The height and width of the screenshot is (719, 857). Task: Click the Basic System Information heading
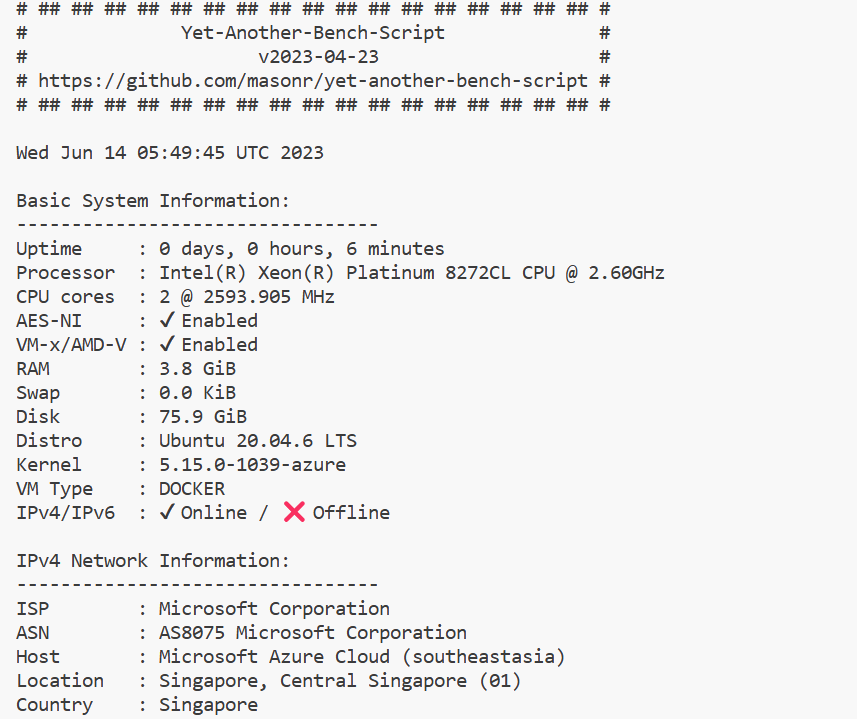pyautogui.click(x=153, y=201)
